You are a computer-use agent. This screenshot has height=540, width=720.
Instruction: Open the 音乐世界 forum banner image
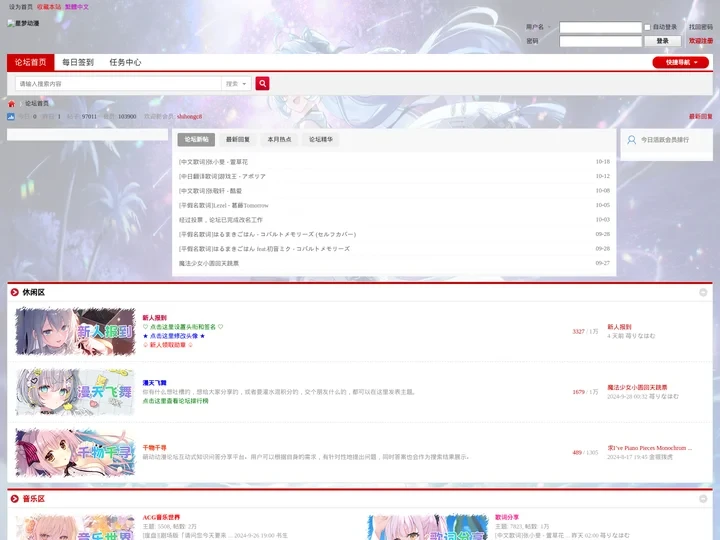75,527
